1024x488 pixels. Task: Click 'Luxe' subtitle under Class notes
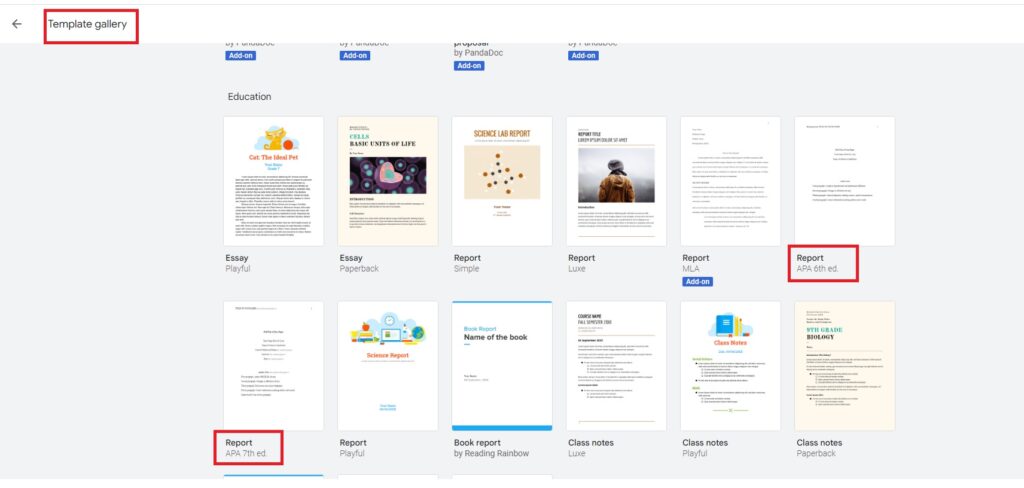[x=578, y=453]
